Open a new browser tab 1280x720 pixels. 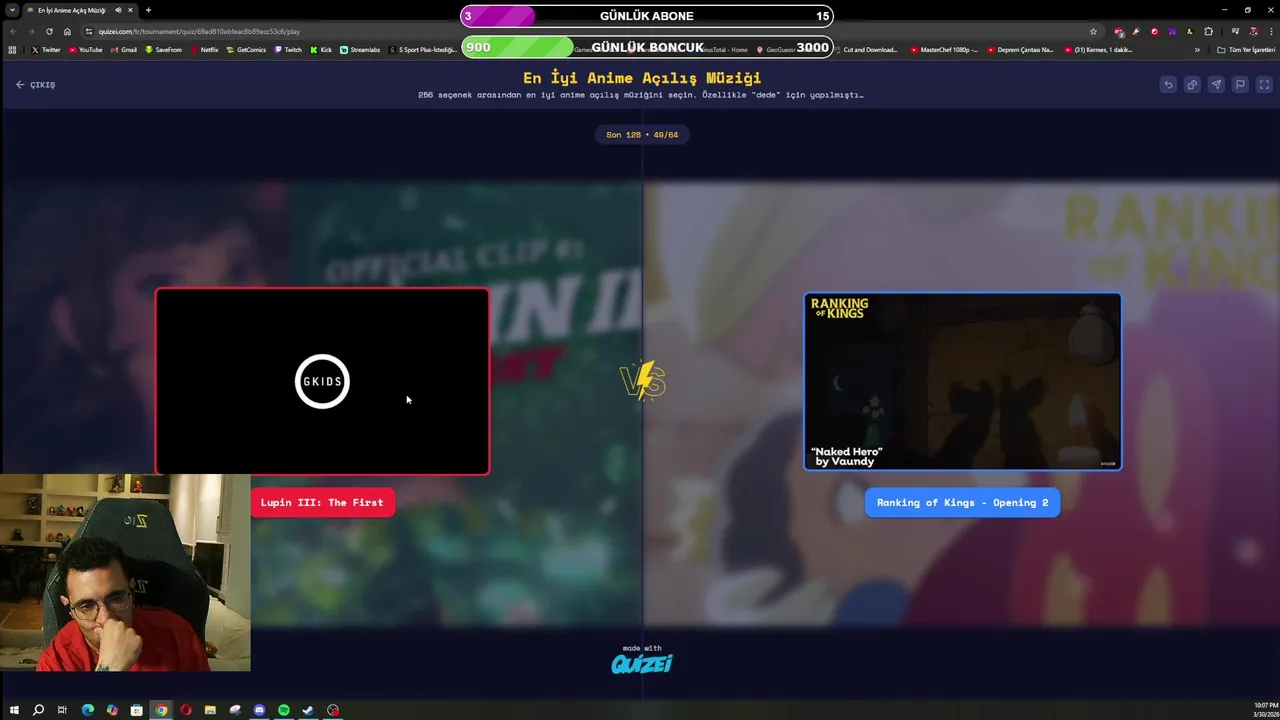click(148, 10)
